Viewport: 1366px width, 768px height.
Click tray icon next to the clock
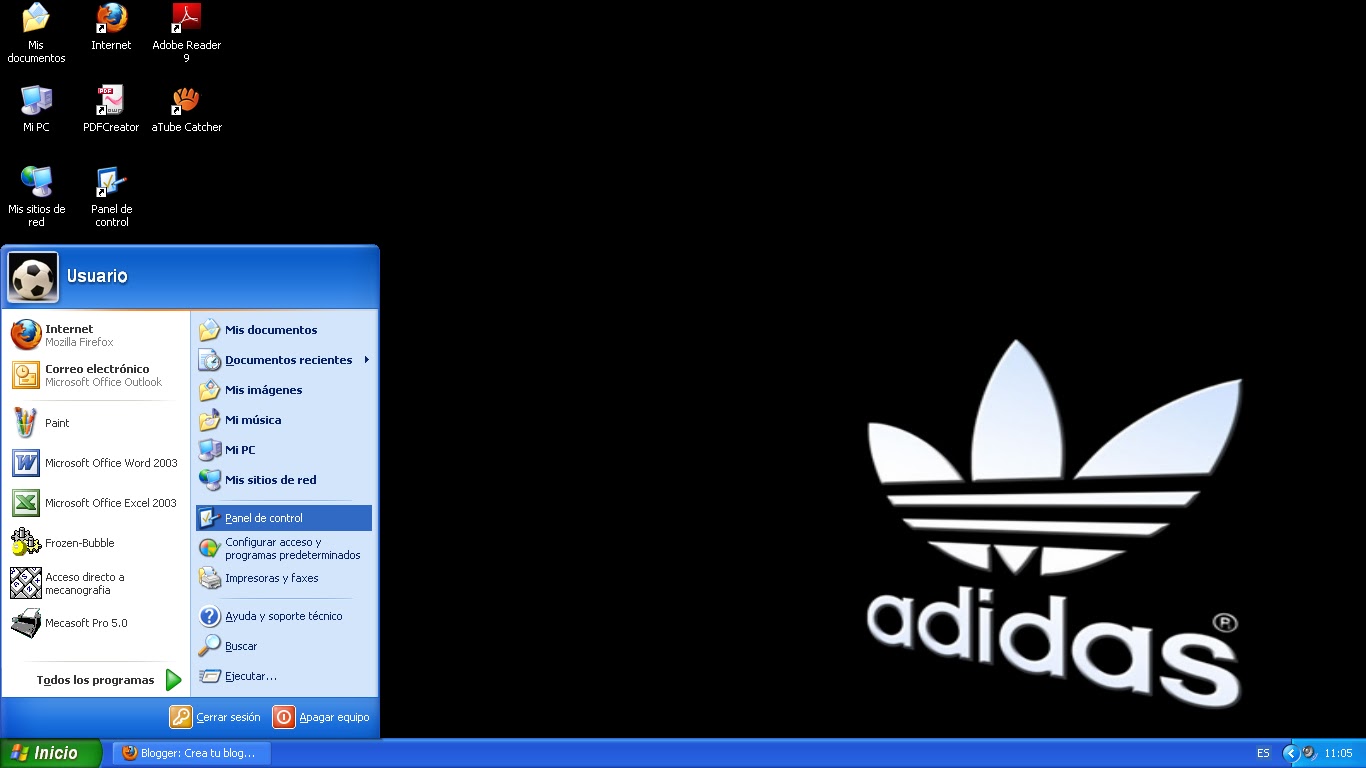click(1309, 753)
